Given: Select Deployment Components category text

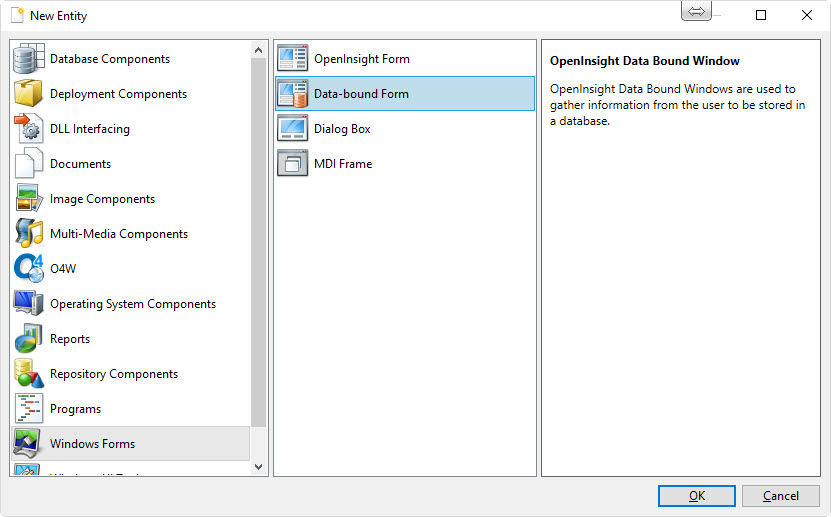Looking at the screenshot, I should pyautogui.click(x=118, y=94).
